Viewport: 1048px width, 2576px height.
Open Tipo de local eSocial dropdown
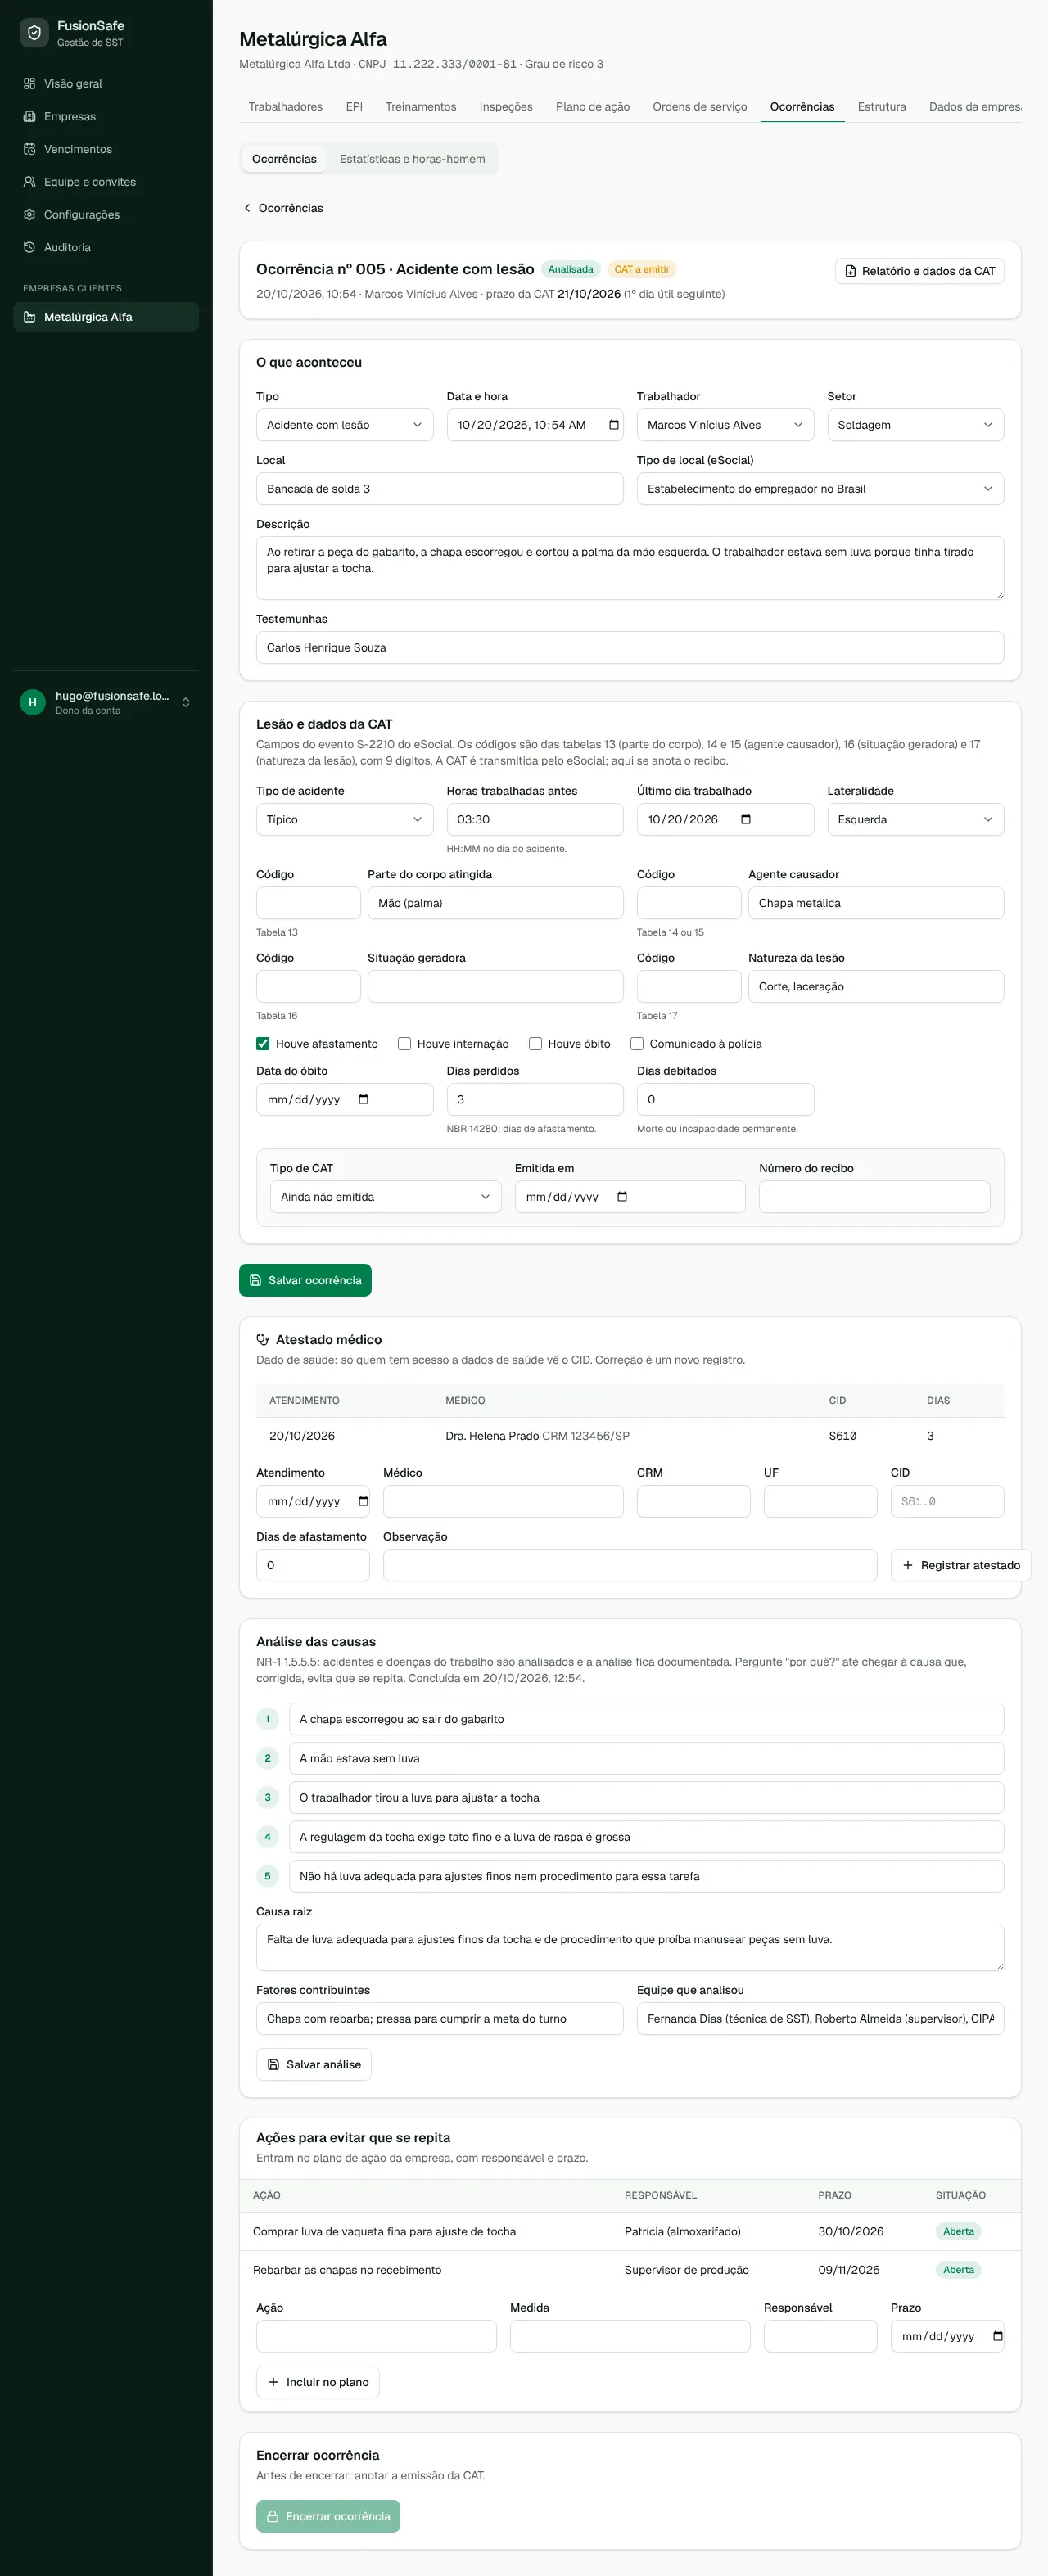coord(820,489)
